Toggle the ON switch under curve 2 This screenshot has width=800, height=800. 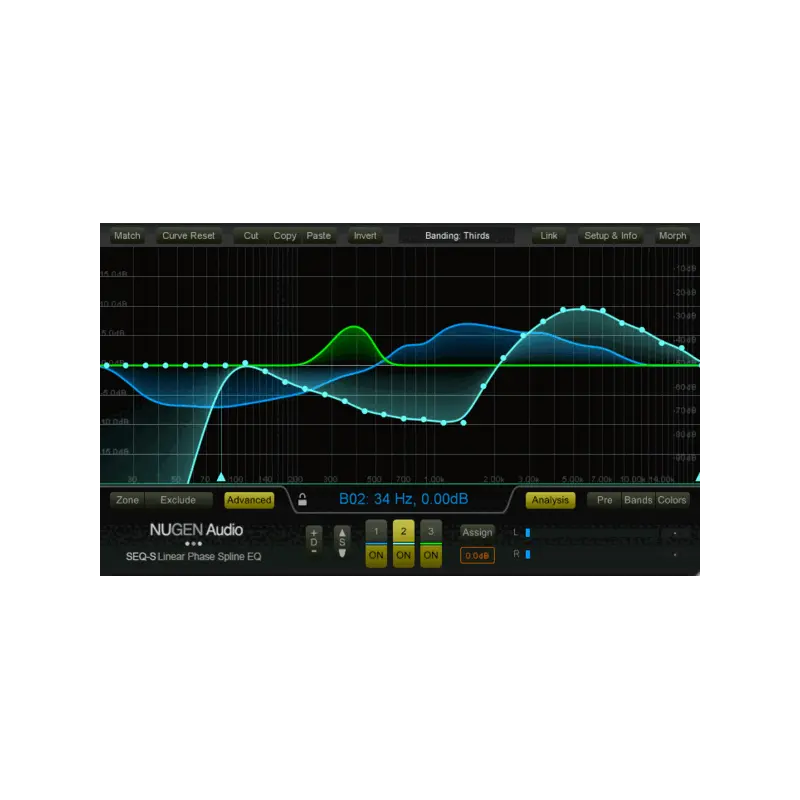pyautogui.click(x=404, y=555)
